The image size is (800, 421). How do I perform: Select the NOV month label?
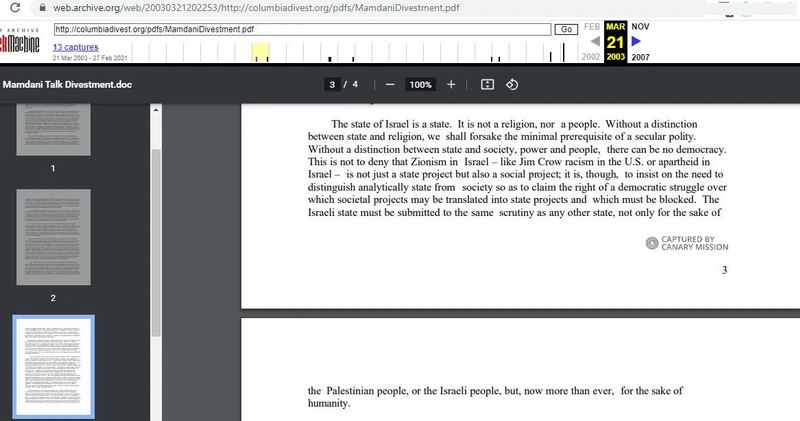point(640,27)
